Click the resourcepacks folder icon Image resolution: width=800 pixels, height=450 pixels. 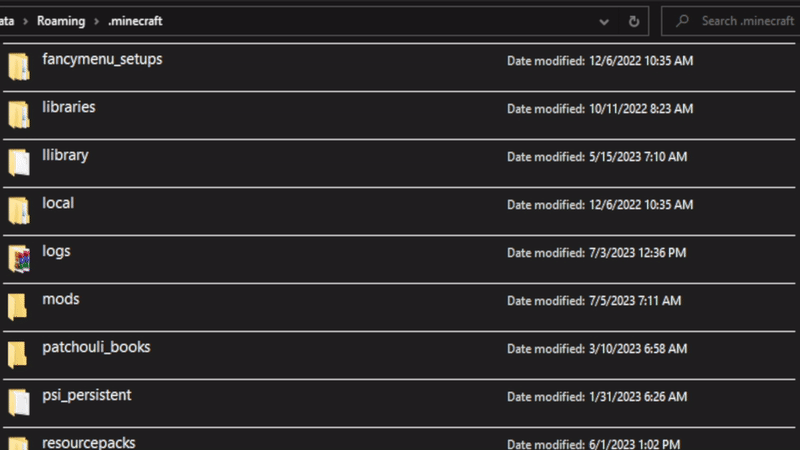[x=18, y=444]
